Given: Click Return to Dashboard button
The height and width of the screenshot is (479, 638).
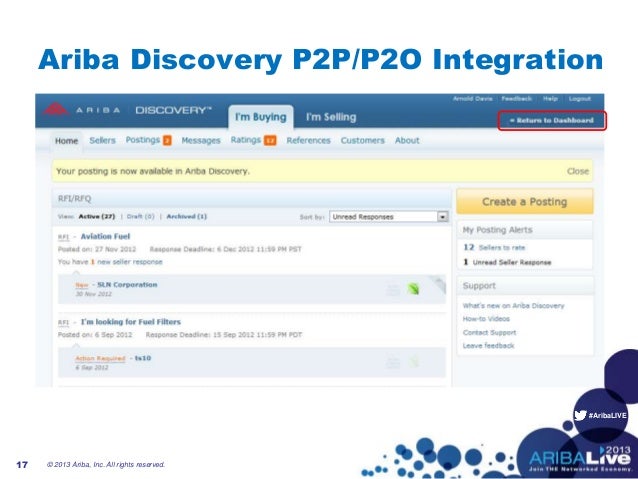Looking at the screenshot, I should 552,120.
